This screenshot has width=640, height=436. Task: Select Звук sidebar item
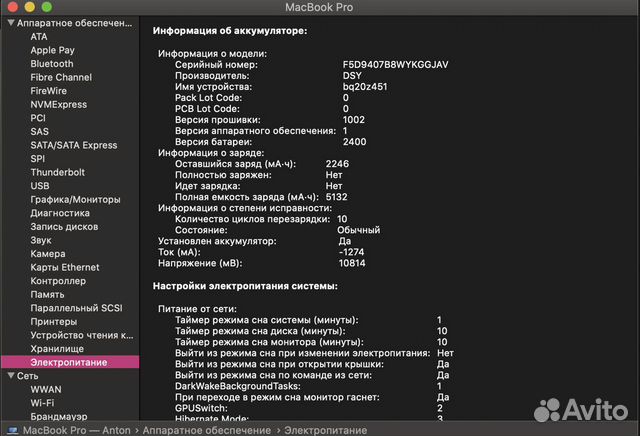click(x=41, y=240)
